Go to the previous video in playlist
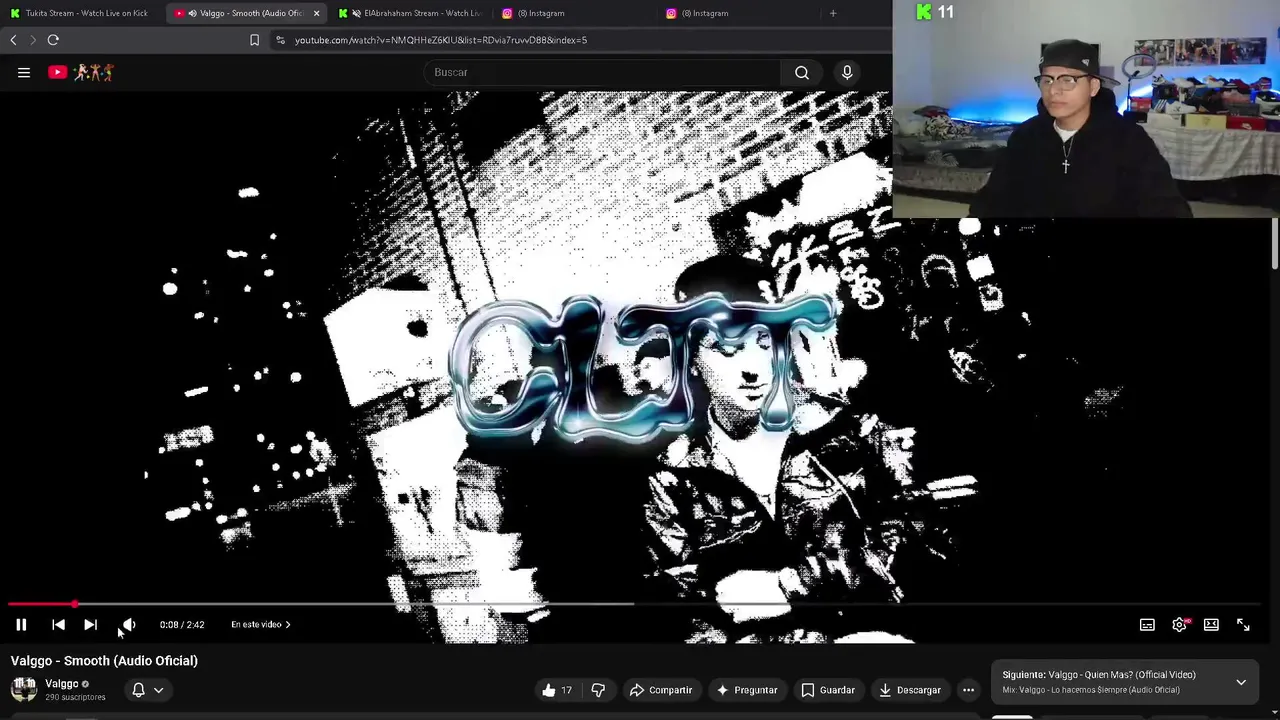Image resolution: width=1280 pixels, height=720 pixels. [58, 625]
